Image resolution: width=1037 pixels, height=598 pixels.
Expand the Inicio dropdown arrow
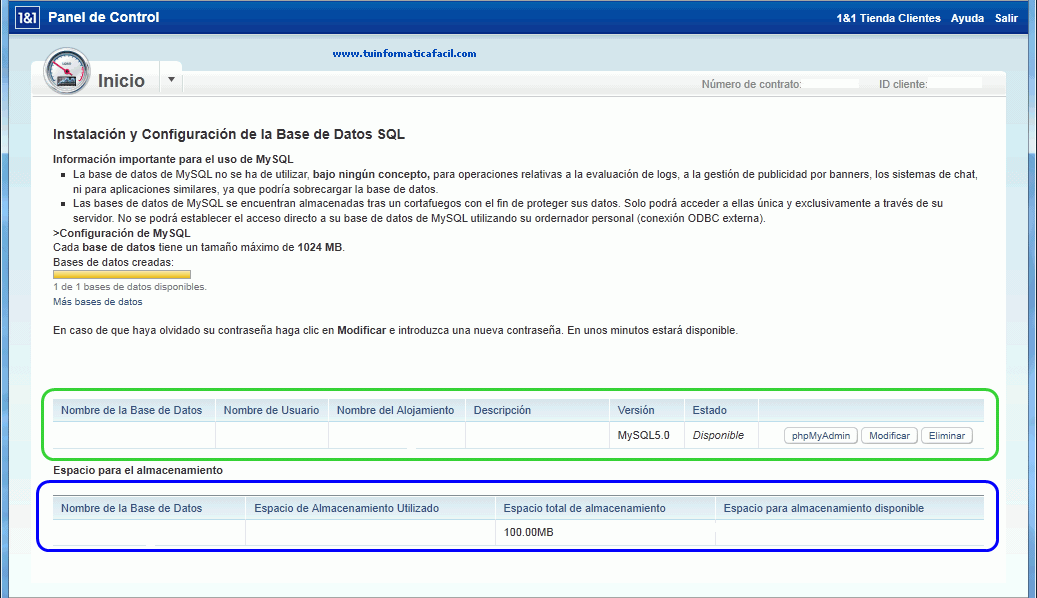click(x=171, y=79)
